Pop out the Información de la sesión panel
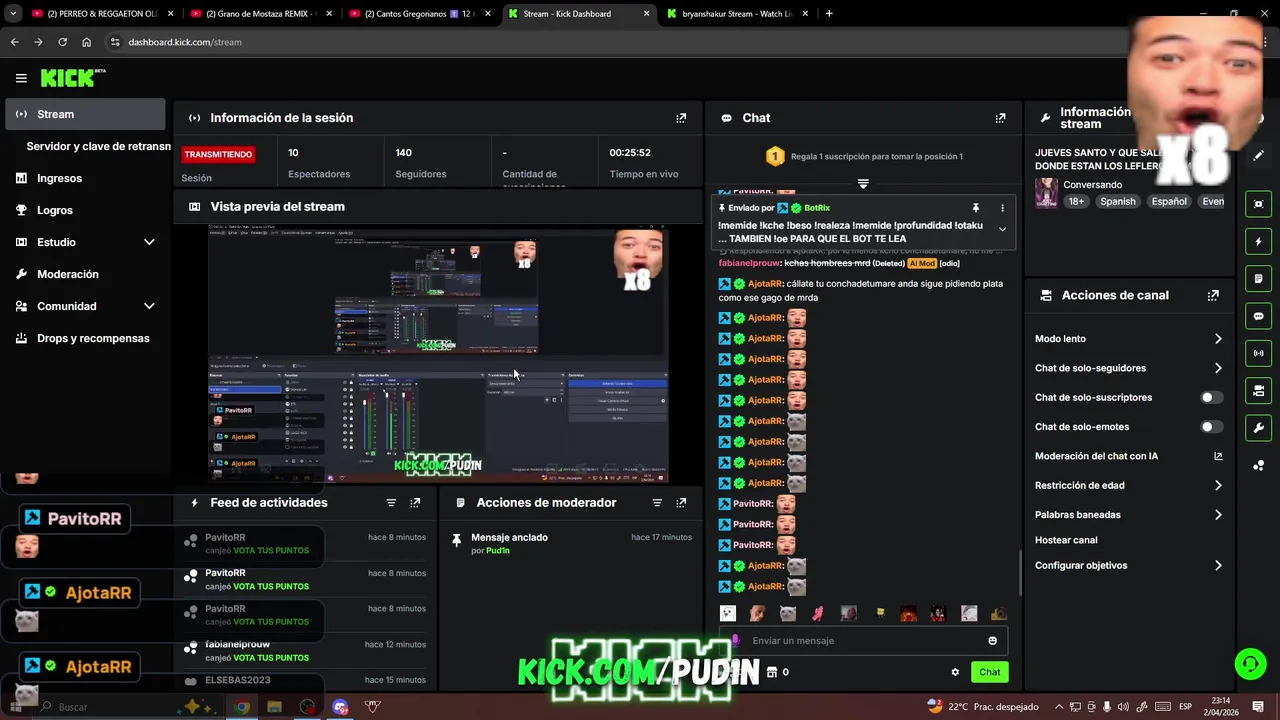The height and width of the screenshot is (720, 1280). pyautogui.click(x=681, y=118)
